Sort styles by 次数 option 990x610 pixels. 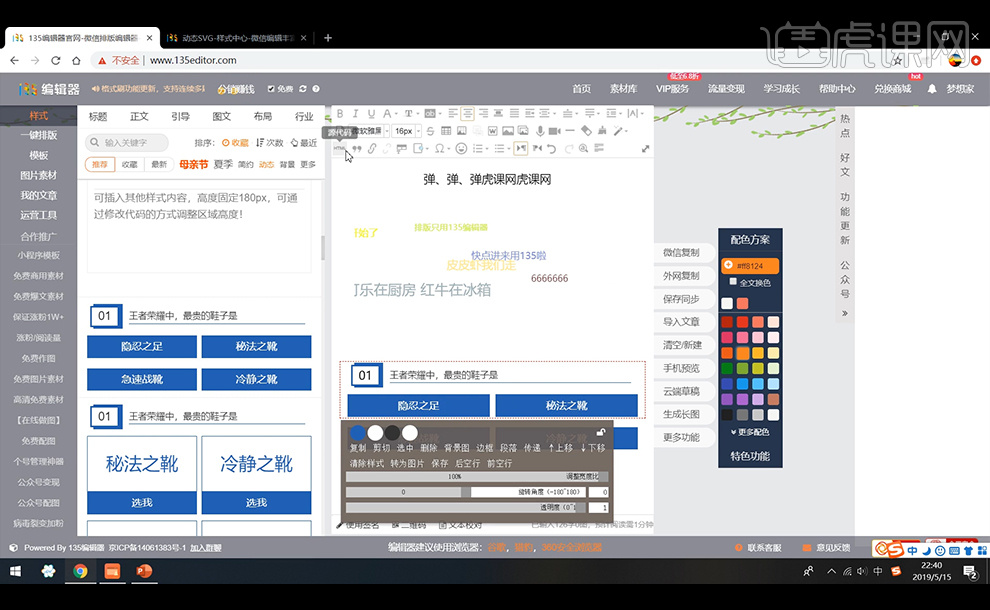270,143
